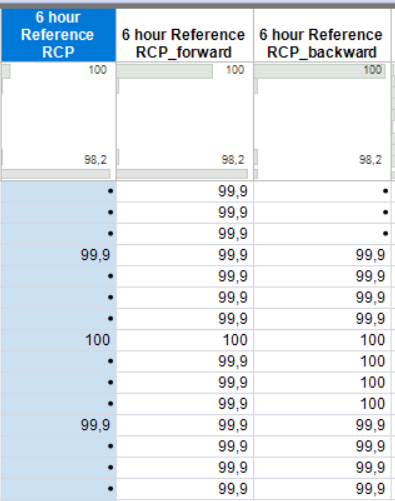Click the '98,2' axis label in RCP histogram
The image size is (395, 501).
[95, 160]
